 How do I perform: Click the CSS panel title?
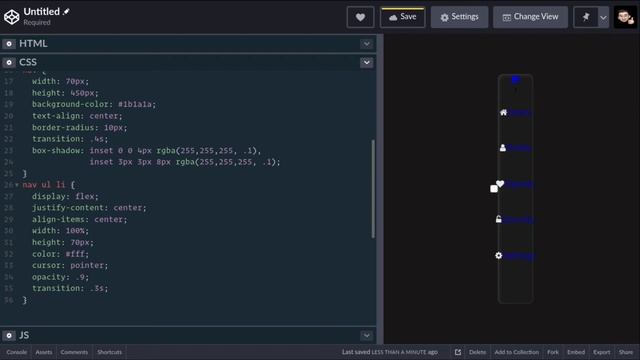point(28,62)
